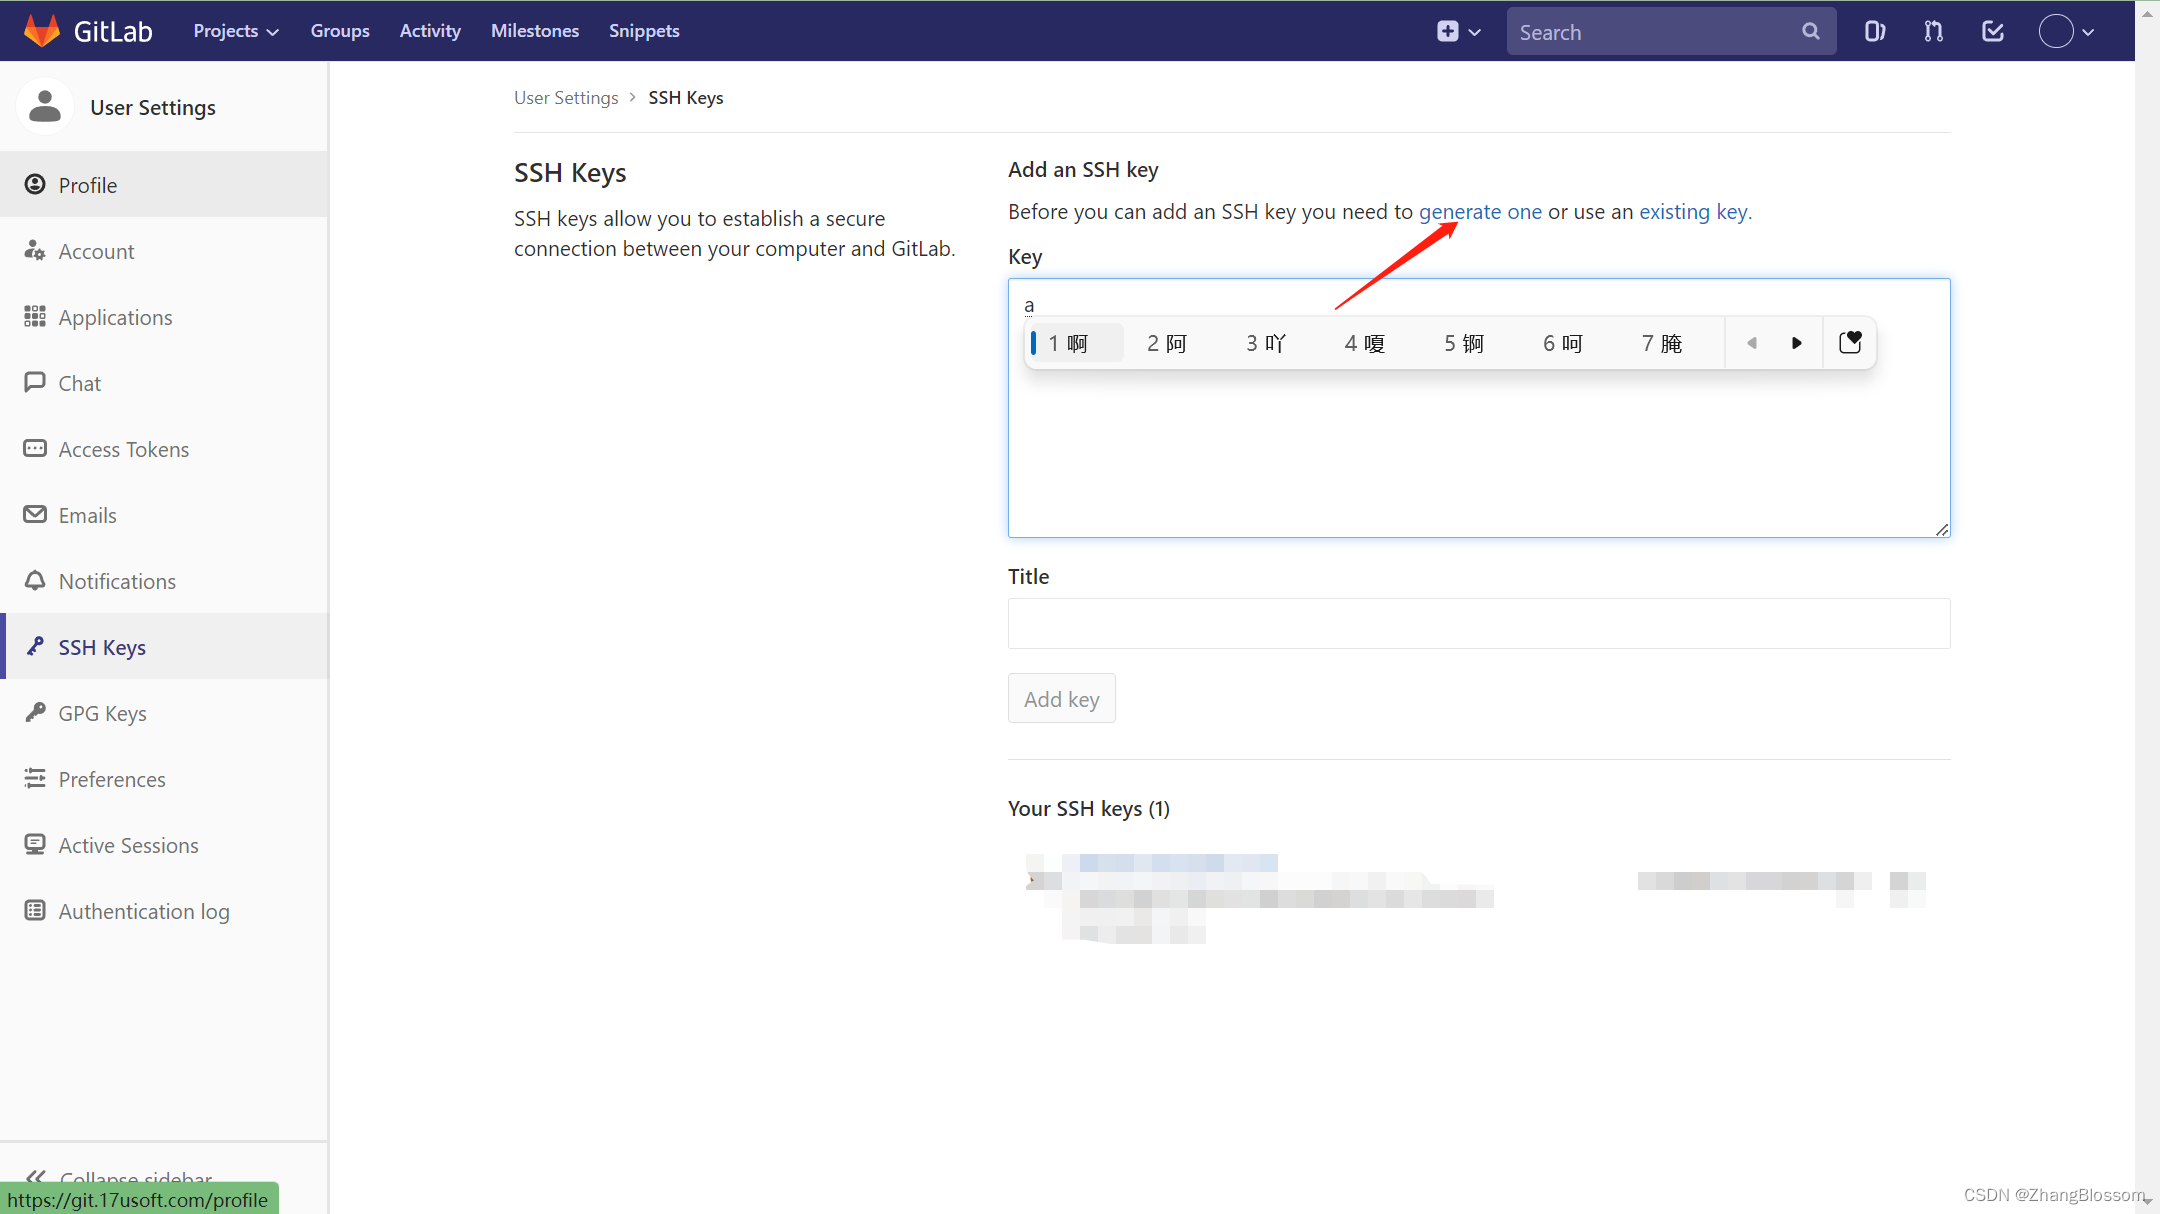Click the Notifications bell icon
2160x1214 pixels.
tap(35, 580)
